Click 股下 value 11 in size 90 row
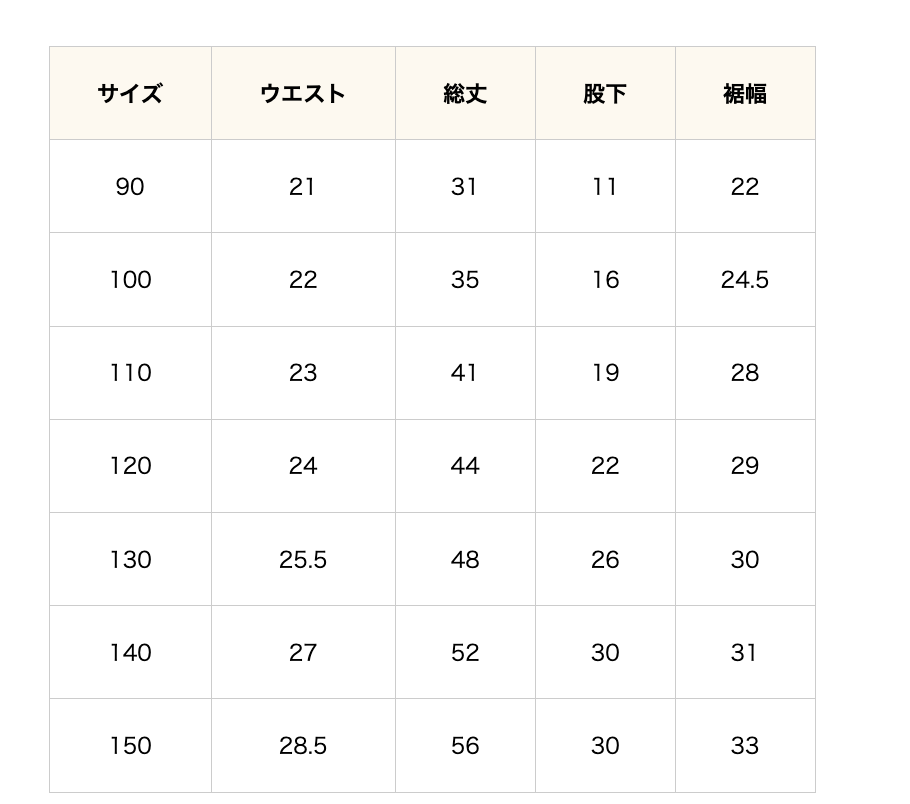 point(605,187)
